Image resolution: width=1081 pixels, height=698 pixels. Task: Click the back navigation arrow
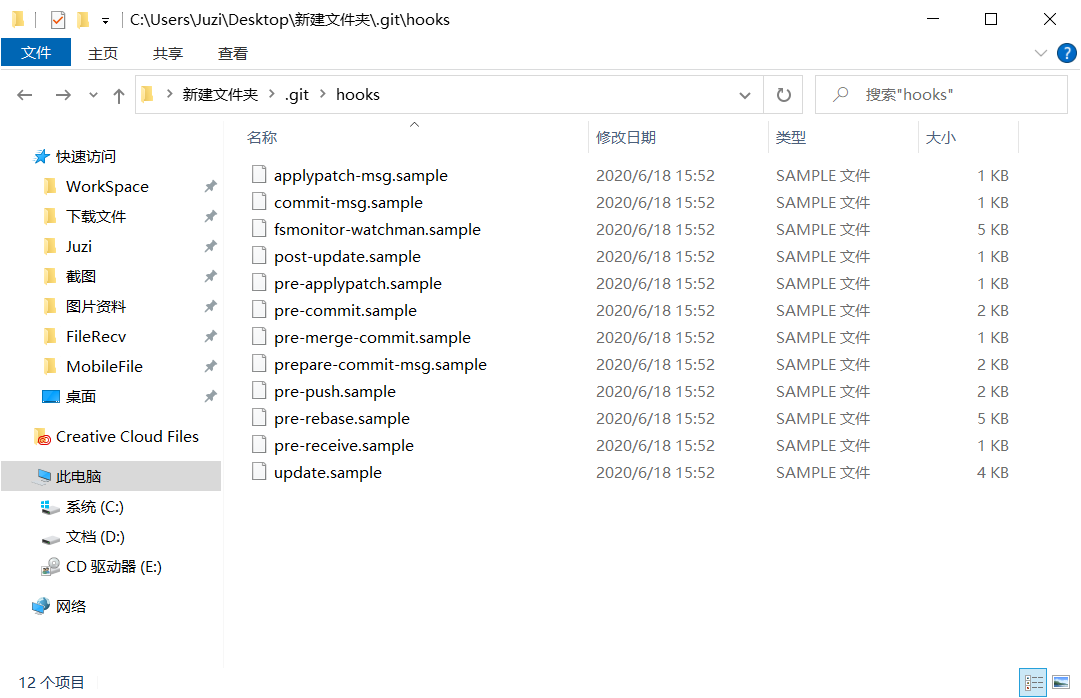coord(24,94)
